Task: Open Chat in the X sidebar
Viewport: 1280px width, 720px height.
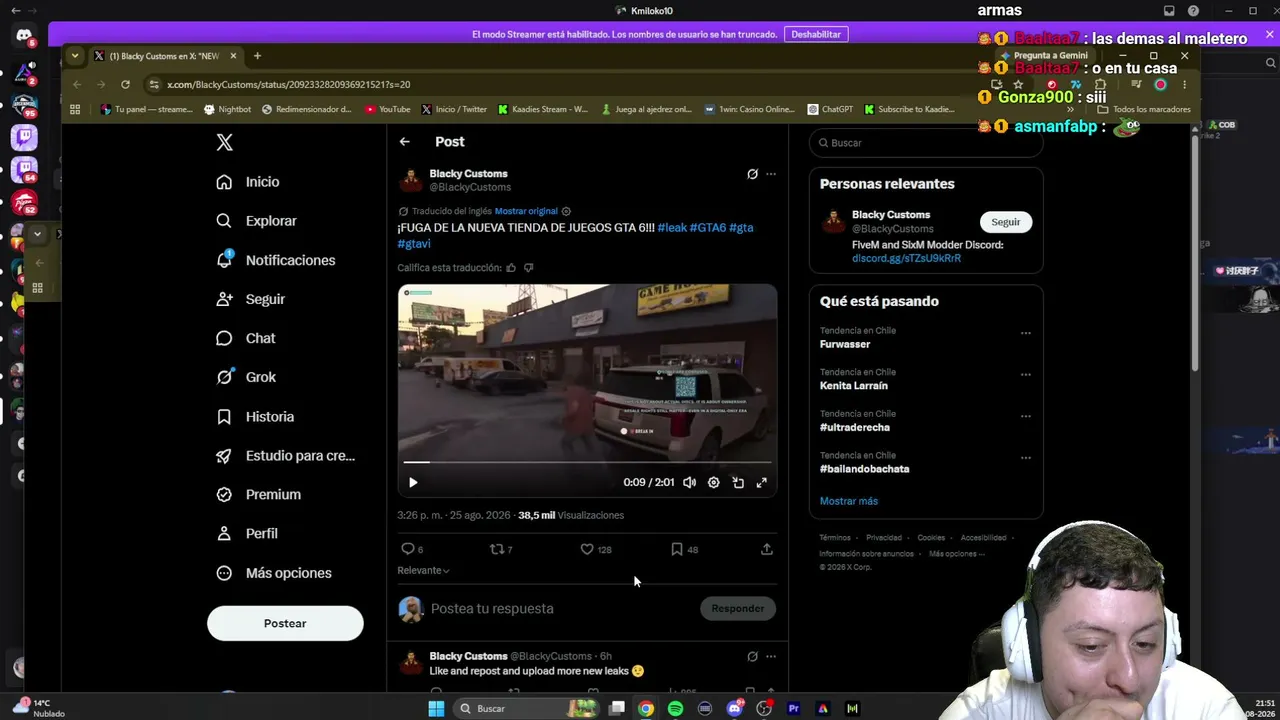Action: [x=246, y=338]
